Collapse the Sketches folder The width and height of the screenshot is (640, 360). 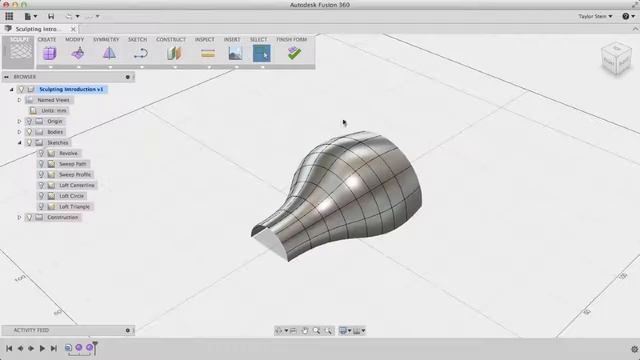coord(19,142)
